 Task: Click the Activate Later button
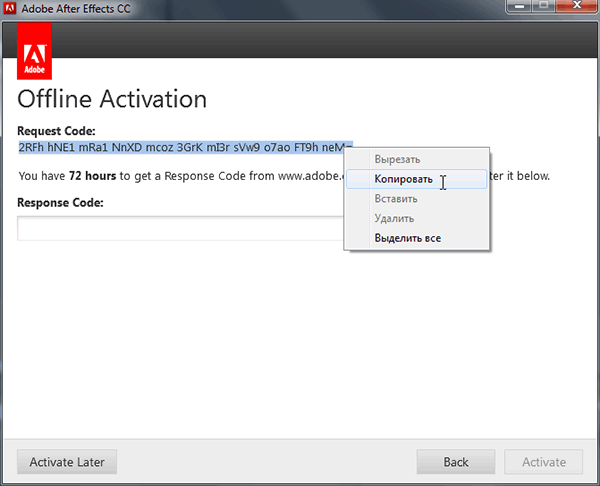[67, 462]
